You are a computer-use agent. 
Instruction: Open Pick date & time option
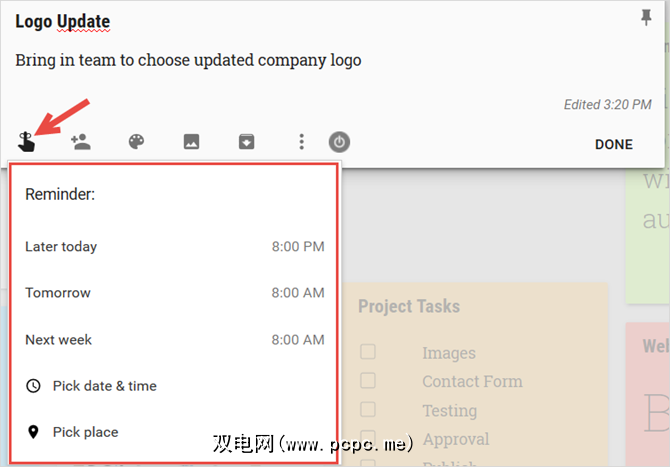tap(104, 386)
